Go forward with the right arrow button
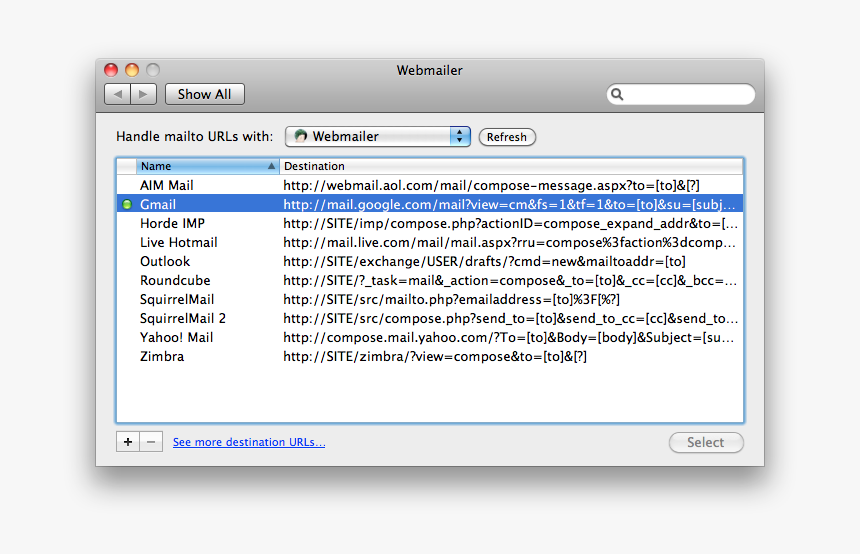The height and width of the screenshot is (554, 860). 144,94
